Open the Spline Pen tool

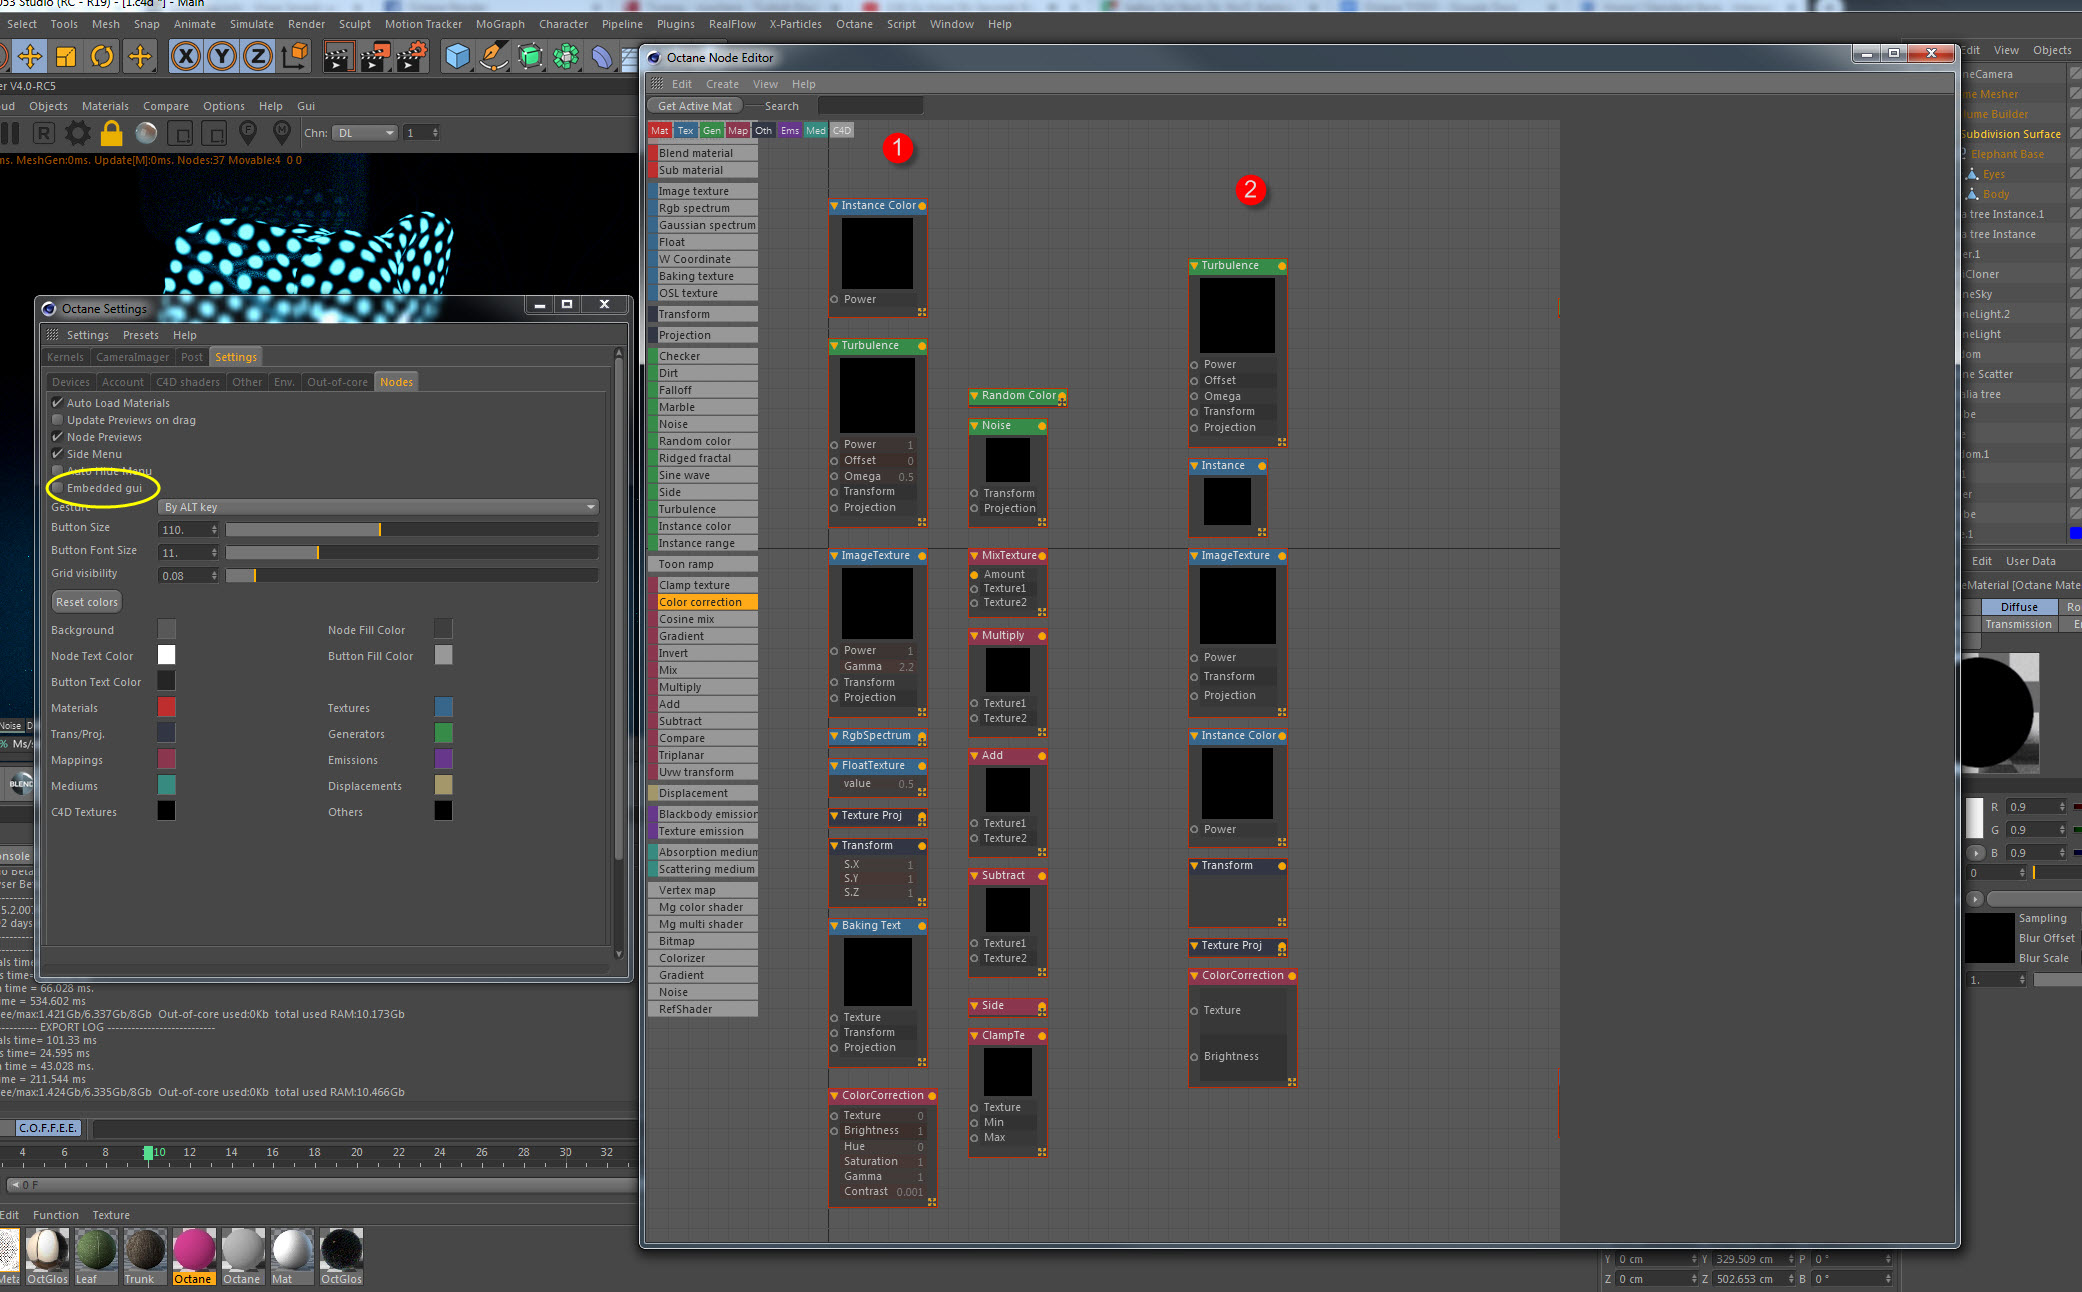point(493,57)
